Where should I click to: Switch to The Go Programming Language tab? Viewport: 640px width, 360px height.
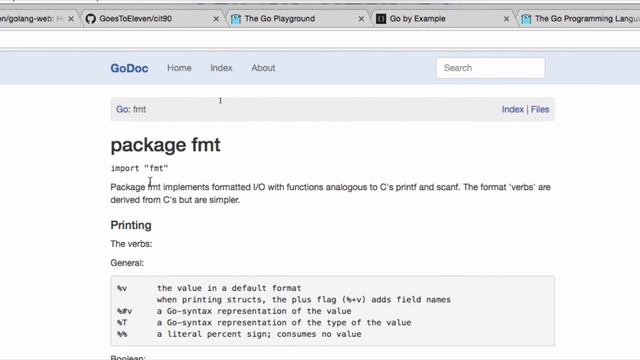[580, 19]
